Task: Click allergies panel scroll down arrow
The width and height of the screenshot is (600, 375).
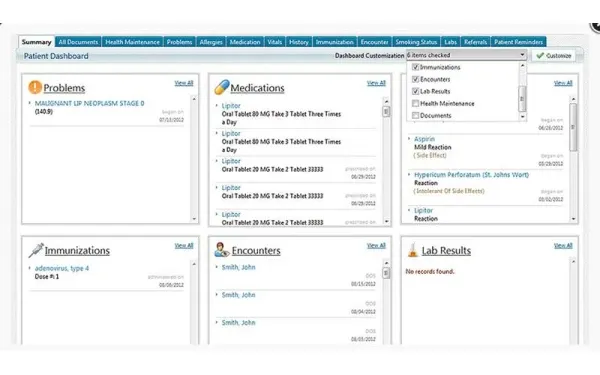Action: click(573, 219)
